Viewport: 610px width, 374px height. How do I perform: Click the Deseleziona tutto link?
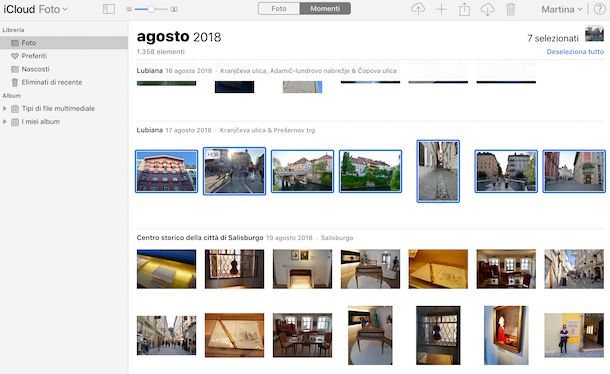click(575, 52)
